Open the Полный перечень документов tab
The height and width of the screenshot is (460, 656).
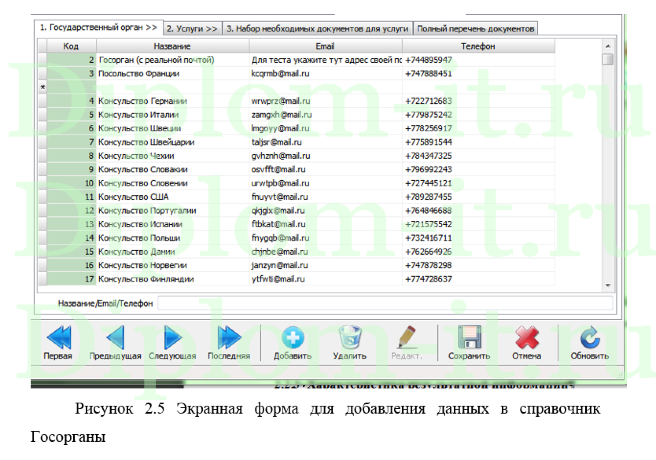pyautogui.click(x=475, y=28)
